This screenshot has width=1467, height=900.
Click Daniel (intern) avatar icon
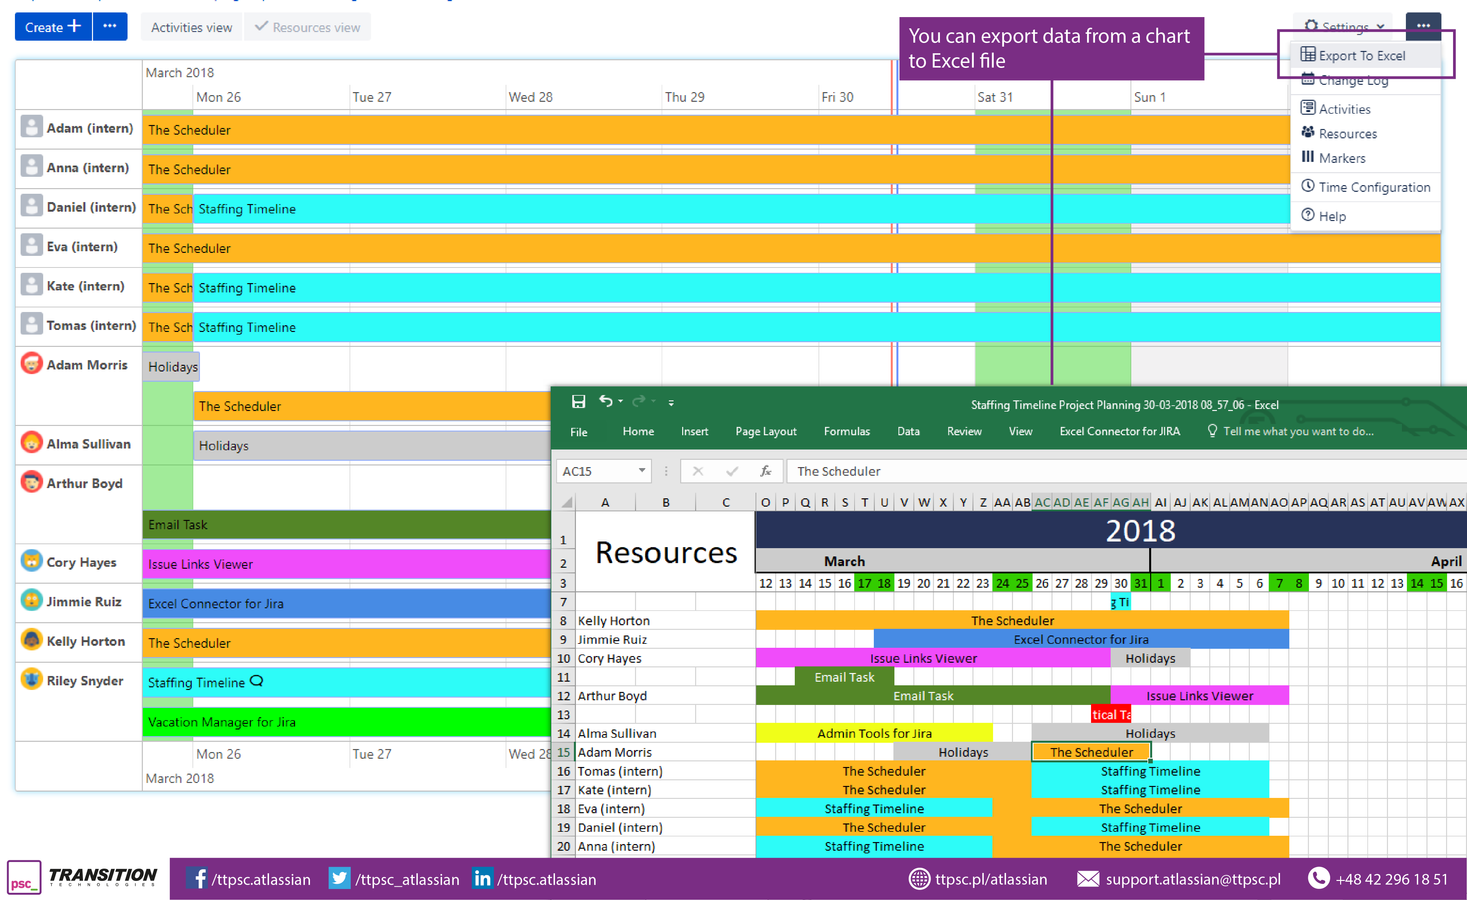pyautogui.click(x=32, y=206)
